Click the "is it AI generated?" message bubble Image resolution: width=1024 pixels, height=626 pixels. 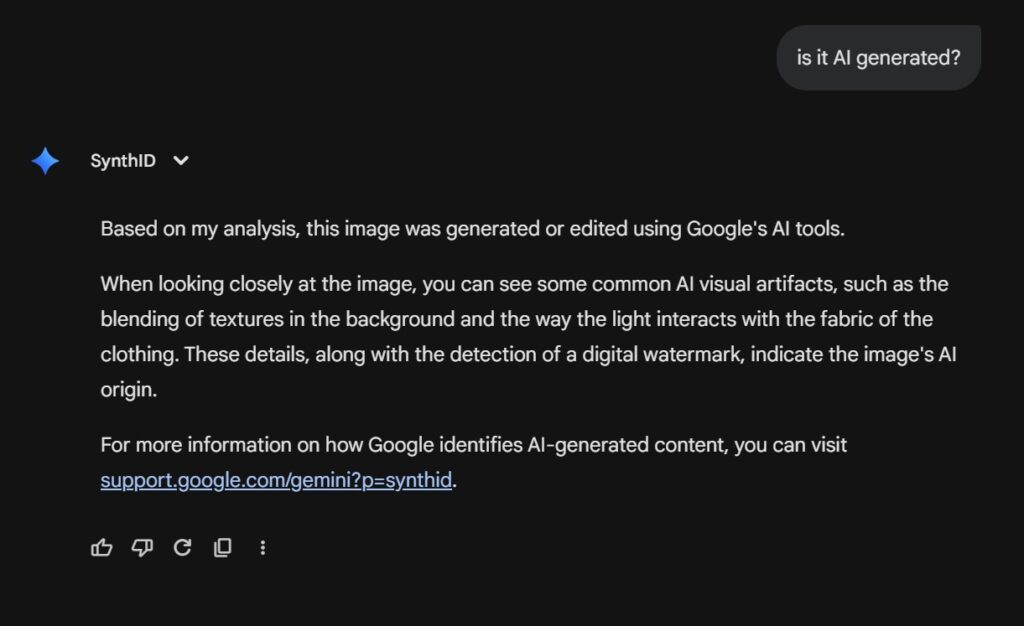pyautogui.click(x=878, y=58)
